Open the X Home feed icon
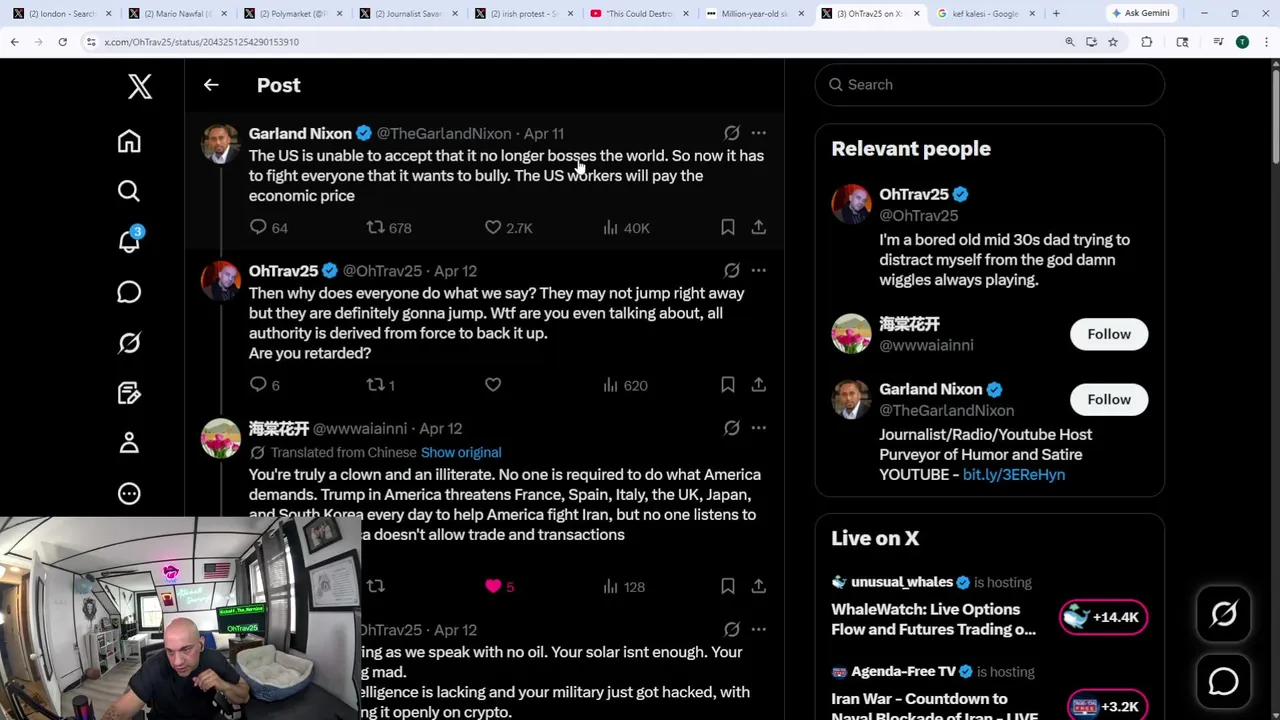Image resolution: width=1280 pixels, height=720 pixels. [129, 141]
